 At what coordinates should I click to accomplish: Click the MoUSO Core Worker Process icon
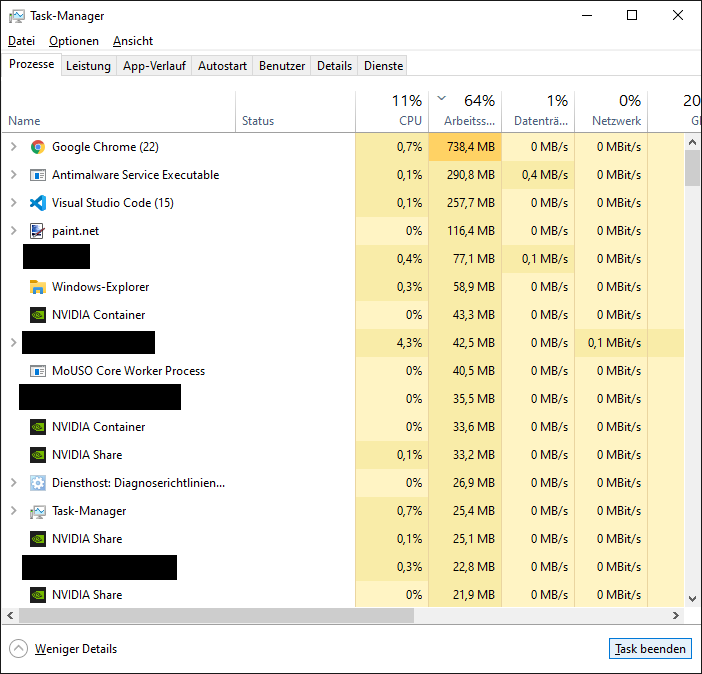point(38,371)
